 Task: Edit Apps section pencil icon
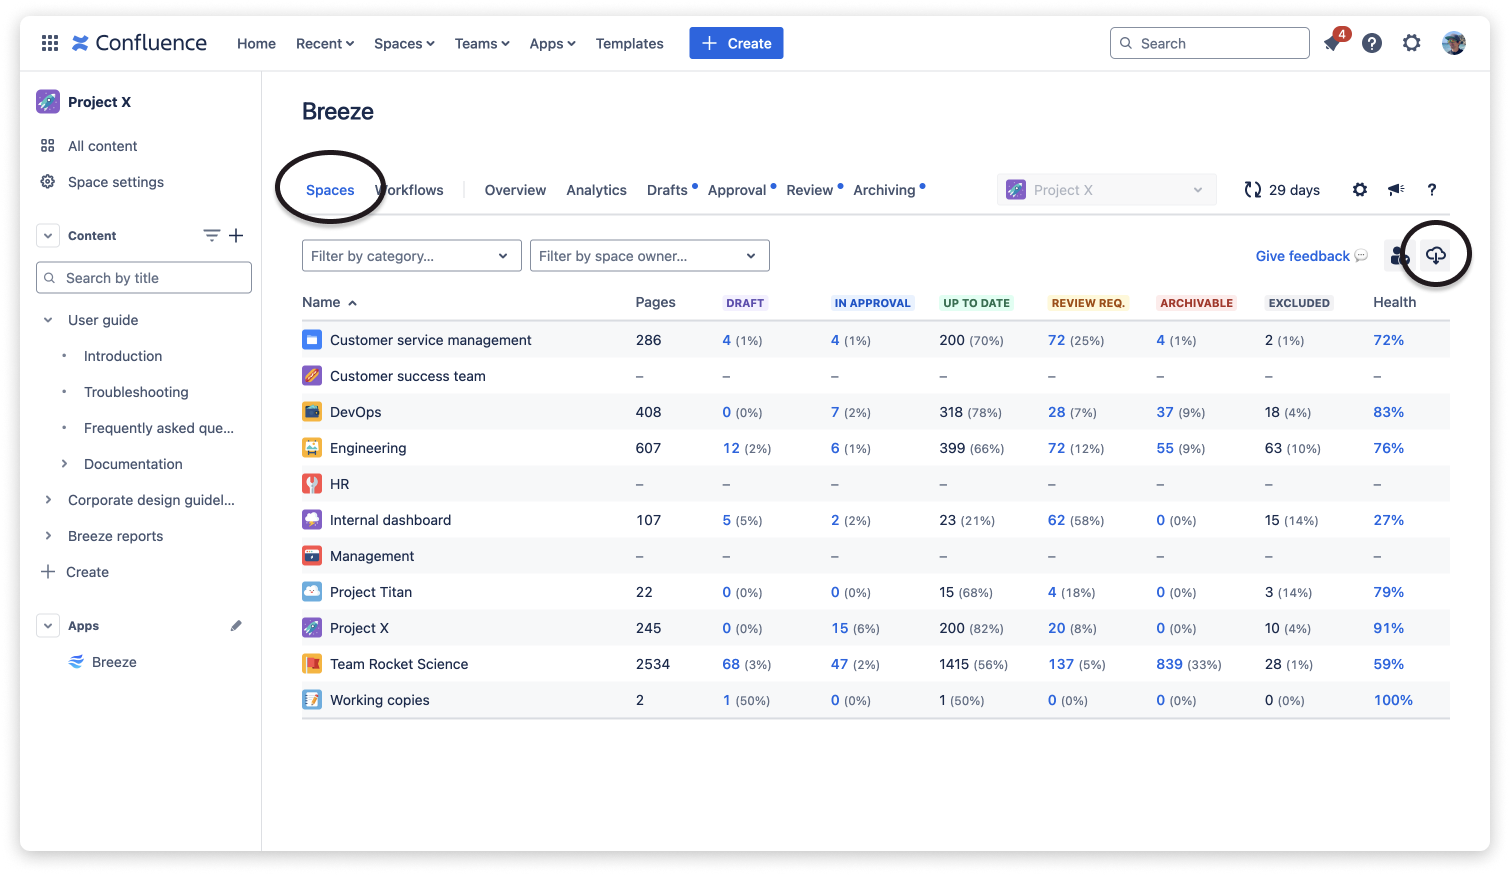[236, 626]
